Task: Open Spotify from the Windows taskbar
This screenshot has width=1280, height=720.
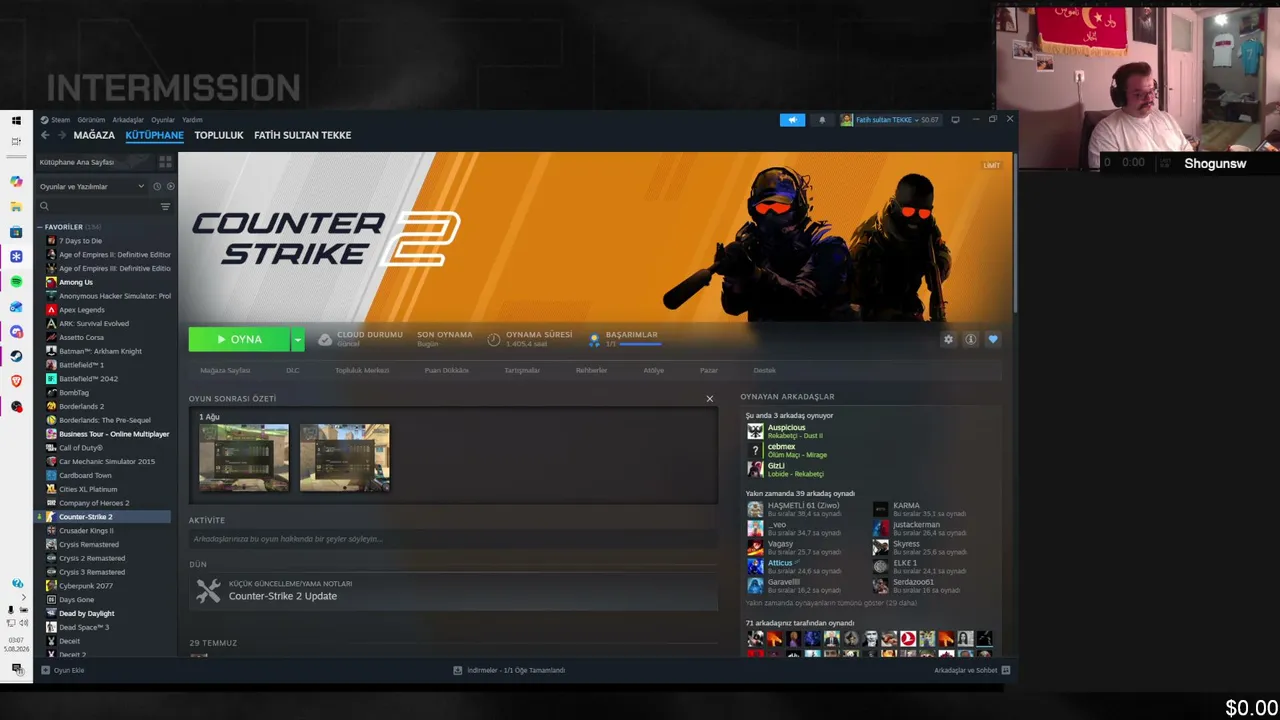Action: [x=16, y=282]
